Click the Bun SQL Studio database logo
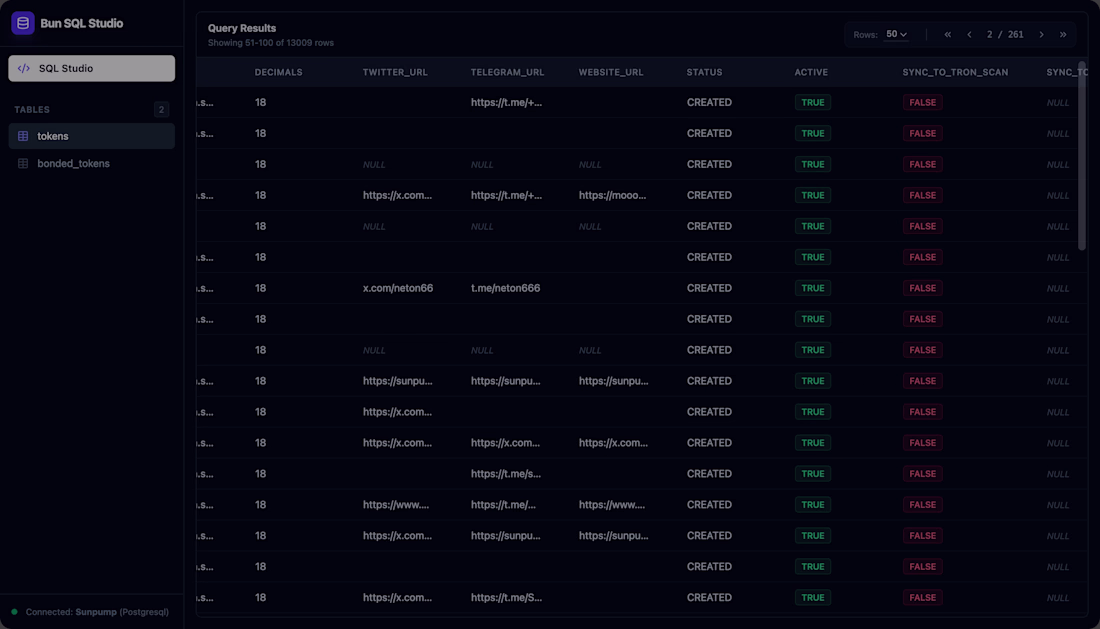The image size is (1100, 629). pyautogui.click(x=23, y=23)
